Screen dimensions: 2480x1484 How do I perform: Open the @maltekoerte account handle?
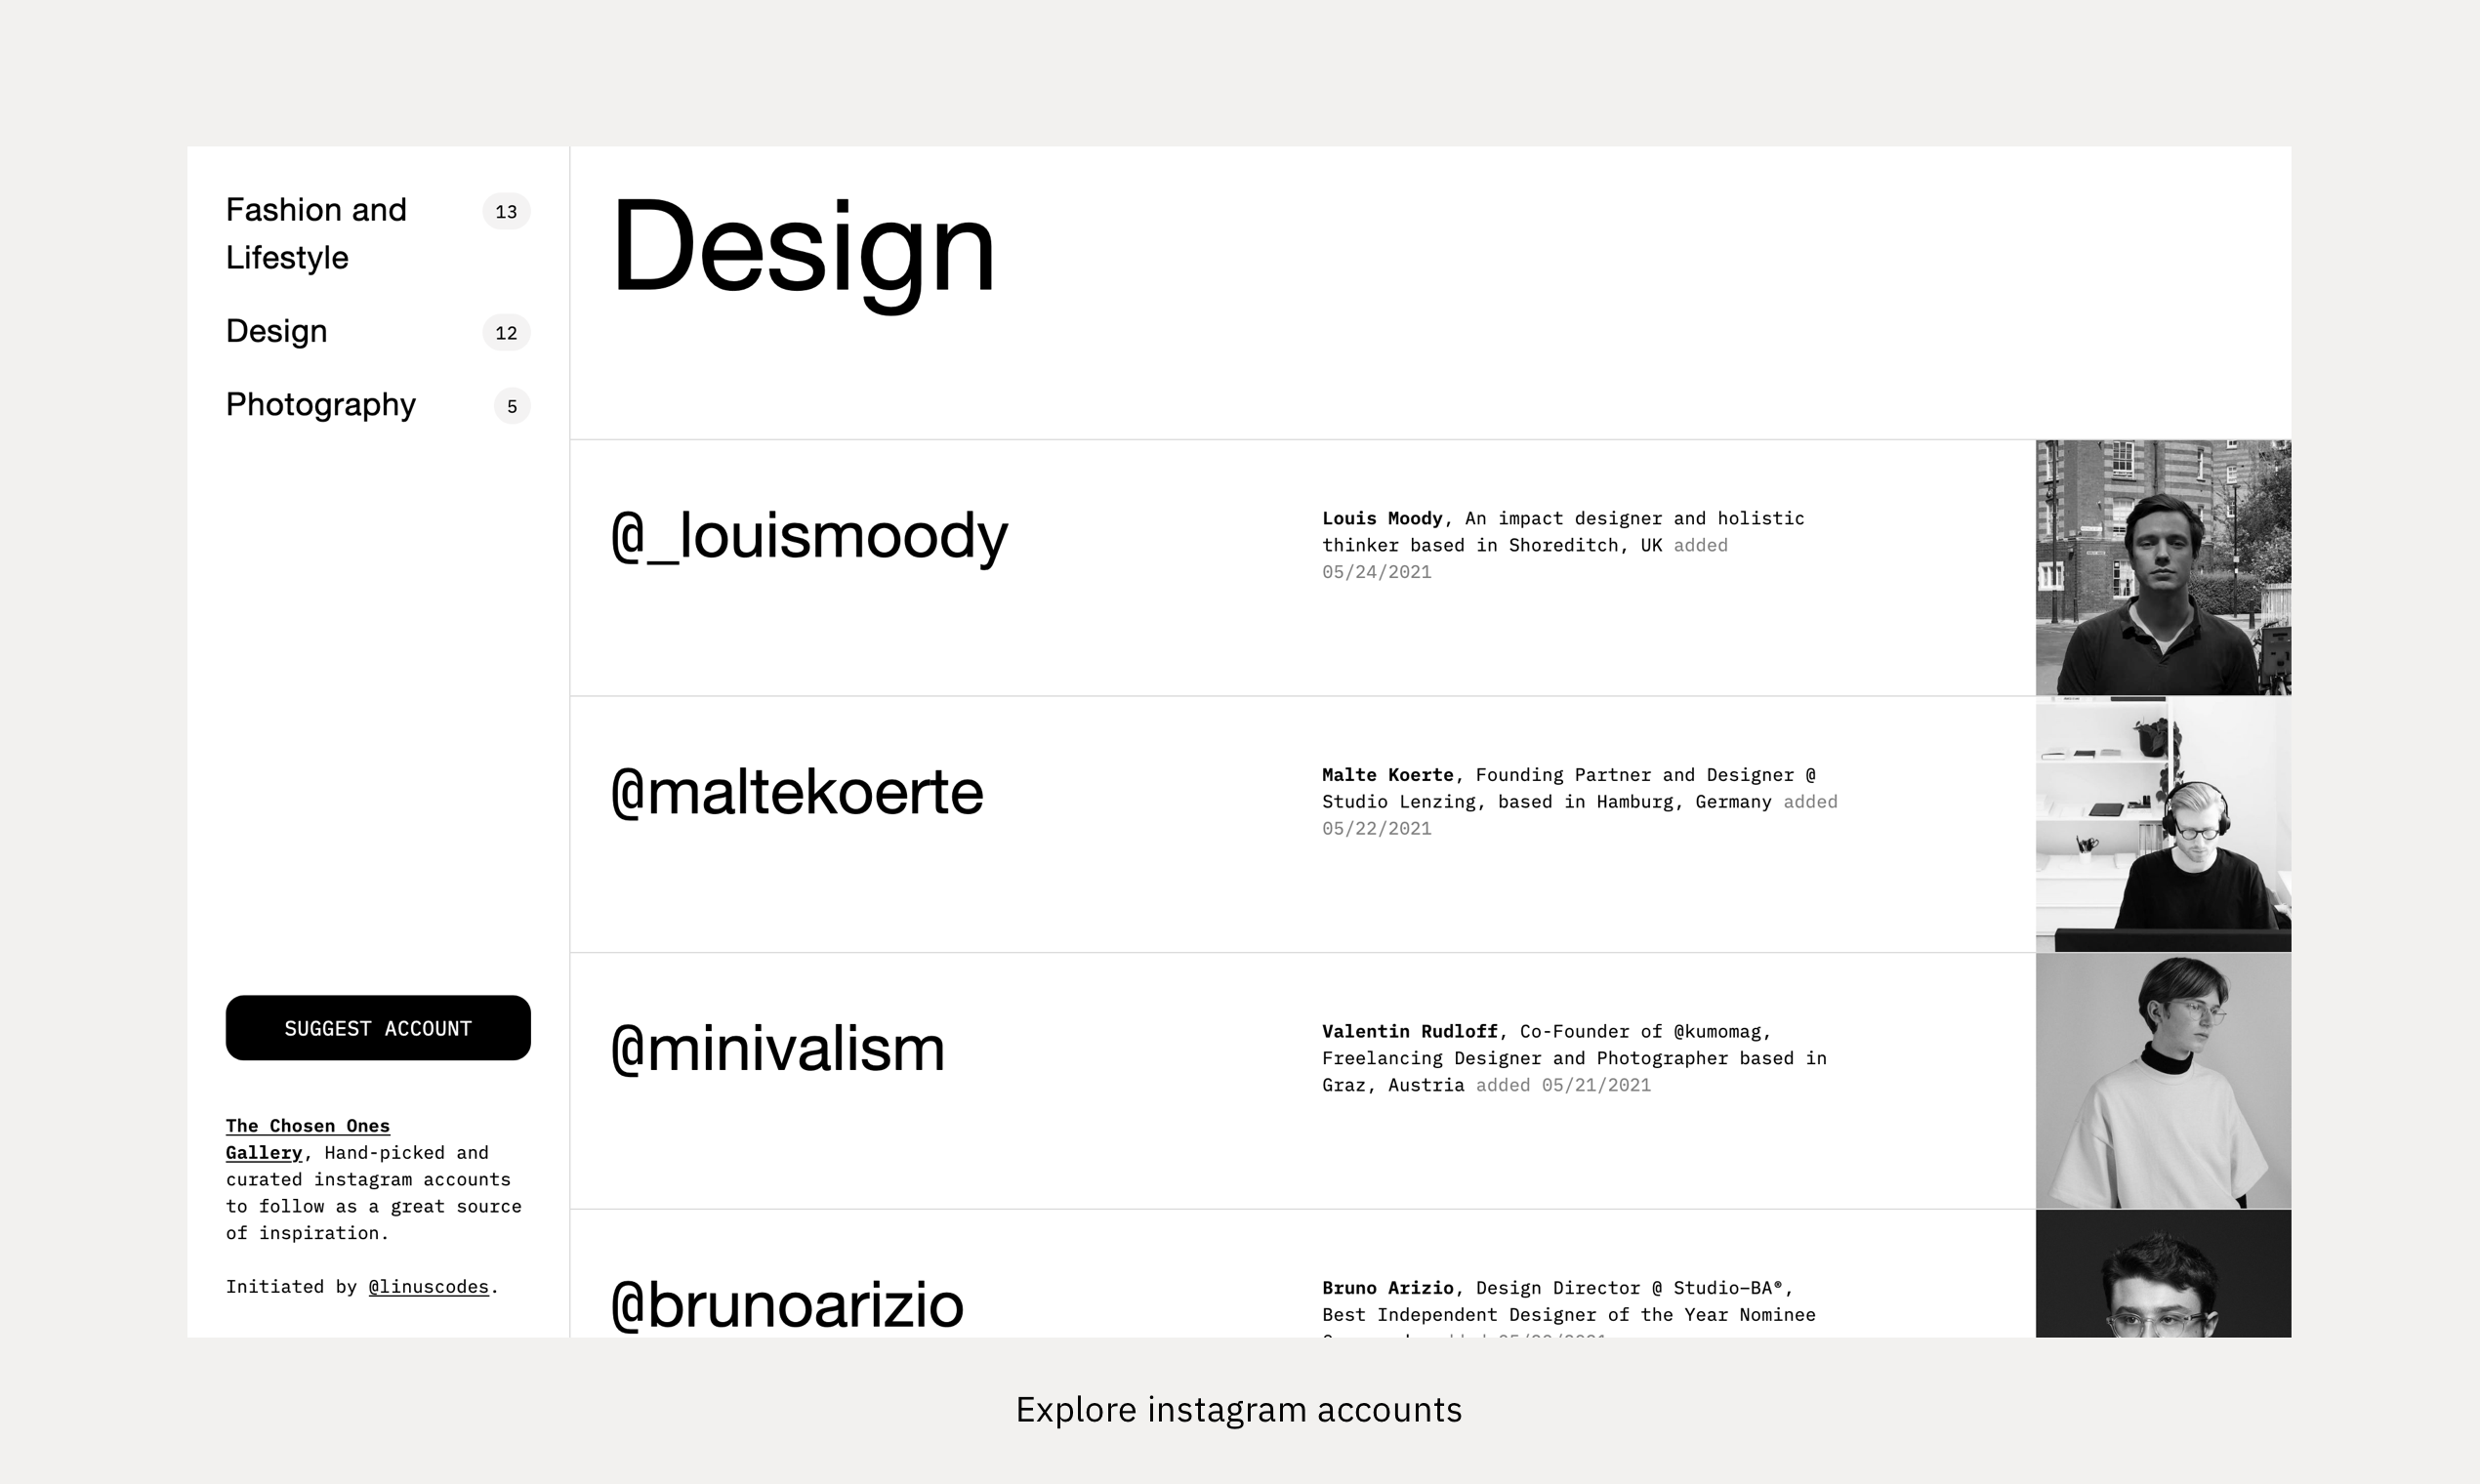tap(796, 792)
